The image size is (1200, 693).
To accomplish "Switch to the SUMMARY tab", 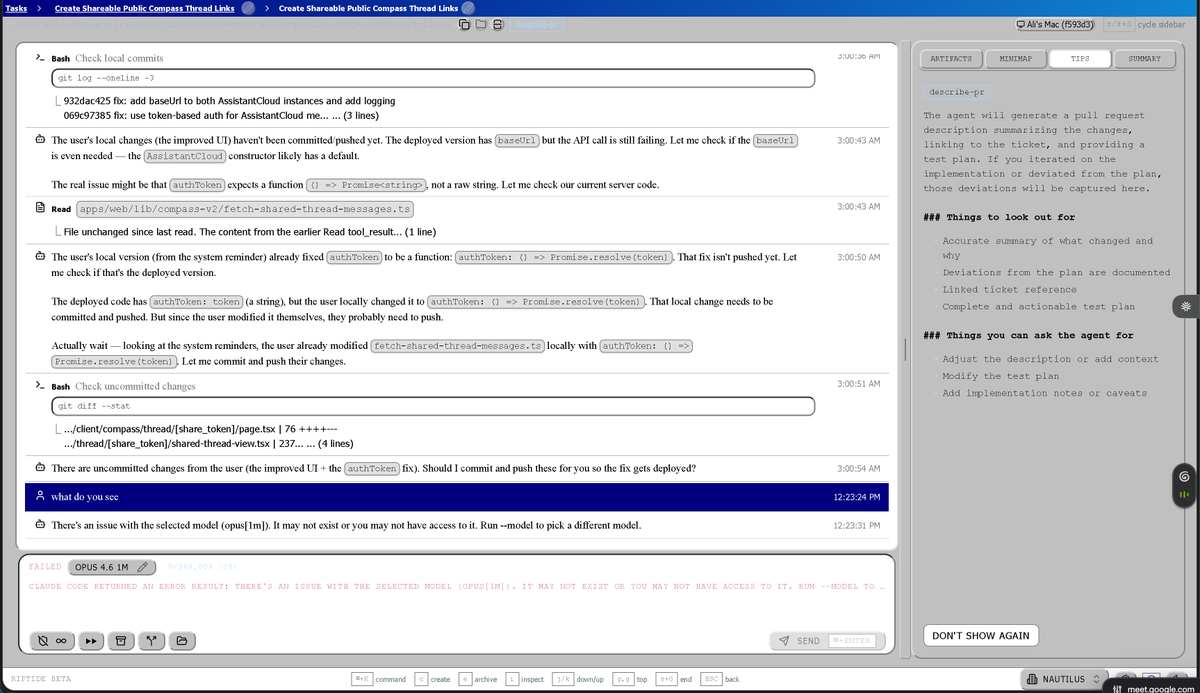I will tap(1144, 59).
